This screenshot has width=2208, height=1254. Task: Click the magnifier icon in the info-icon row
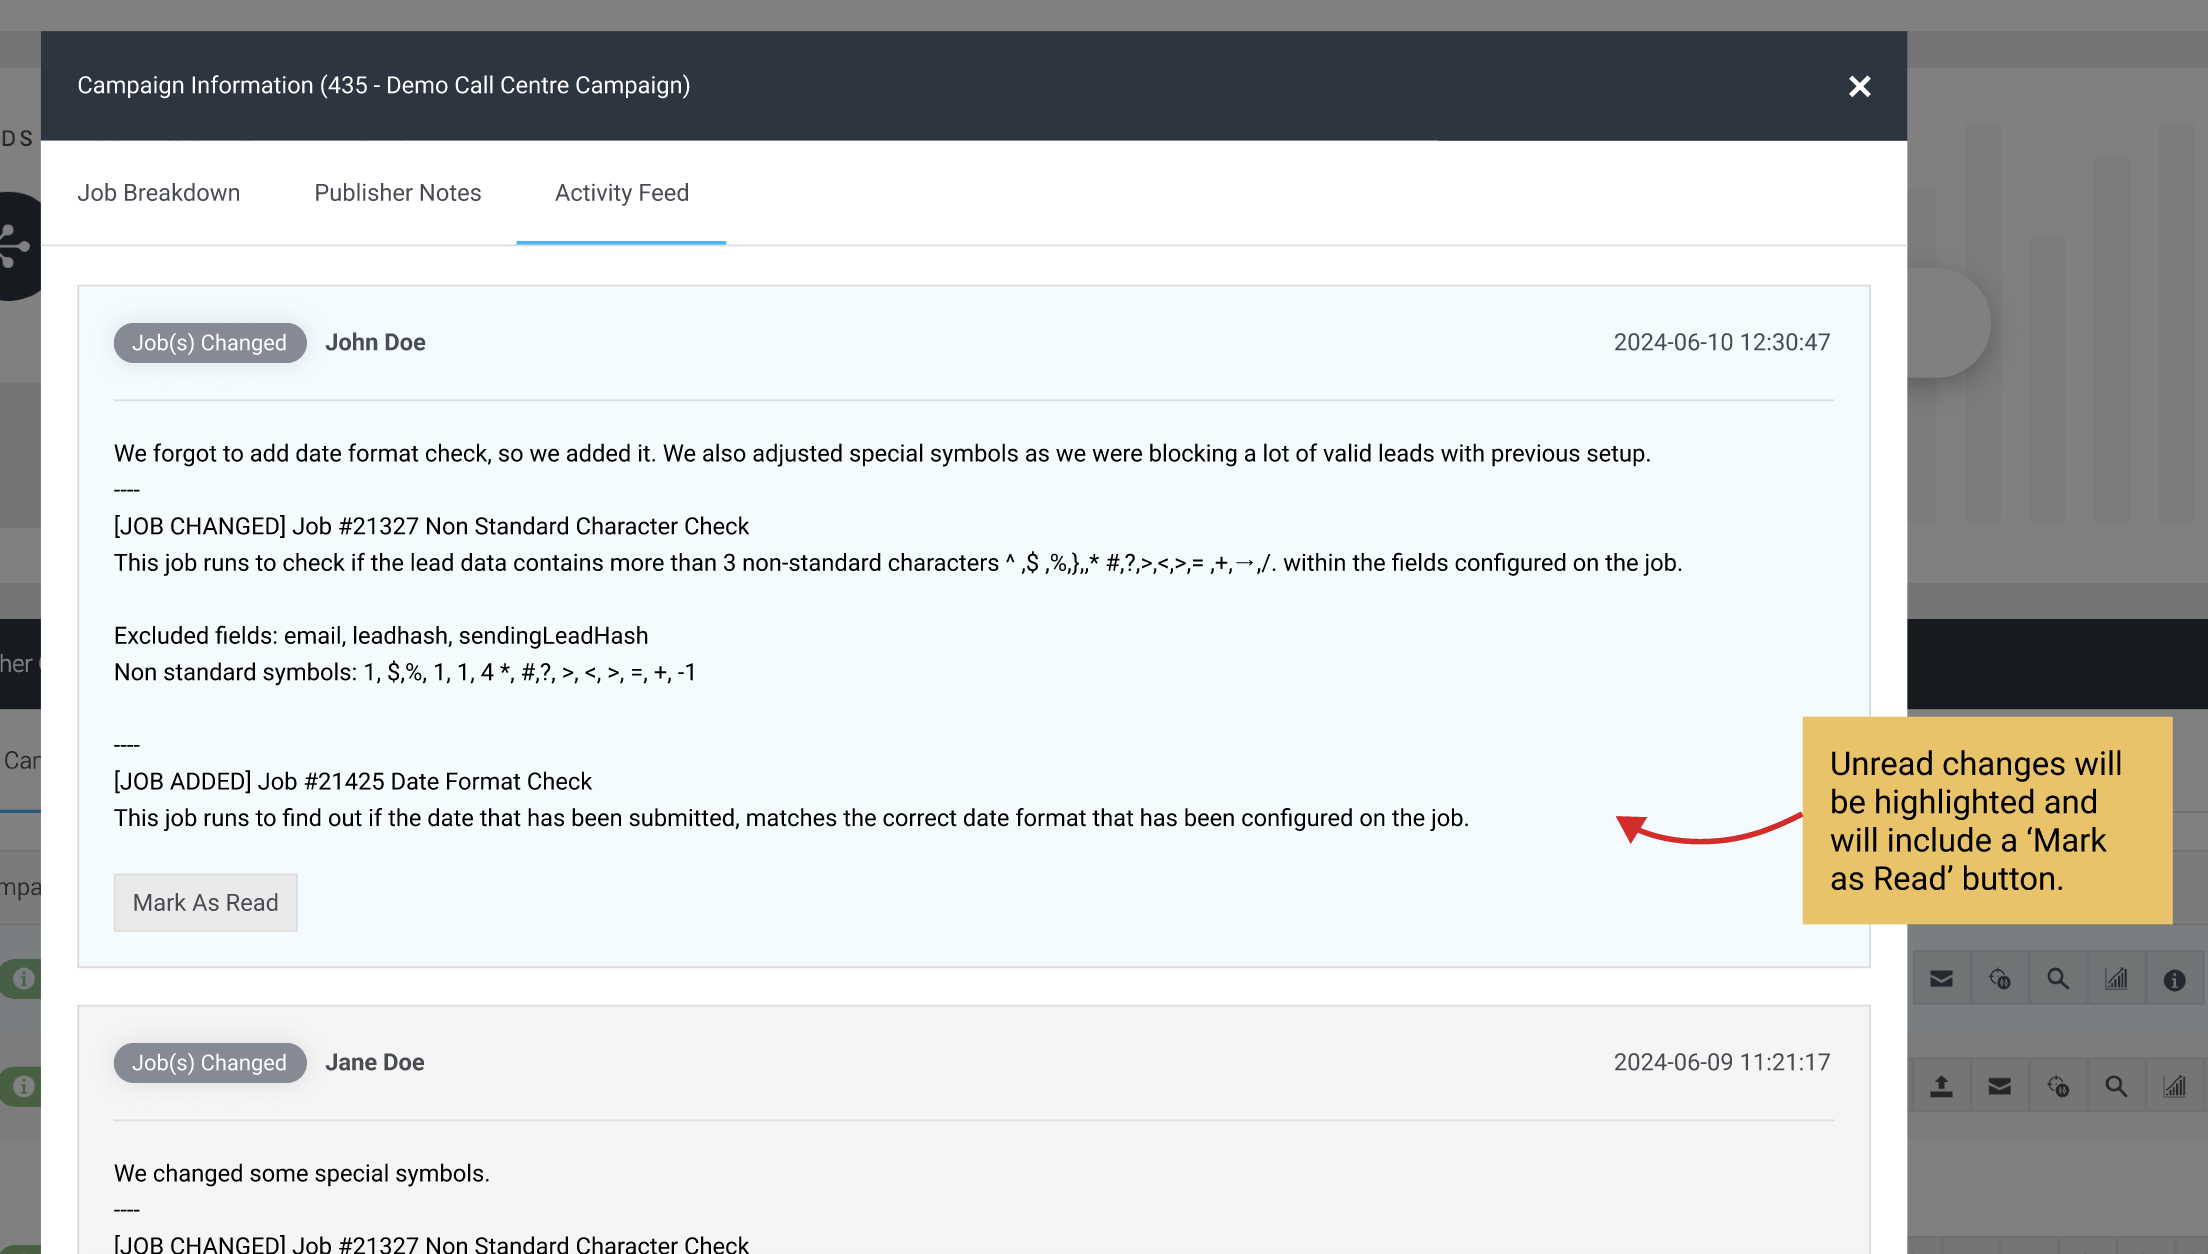pos(2057,979)
